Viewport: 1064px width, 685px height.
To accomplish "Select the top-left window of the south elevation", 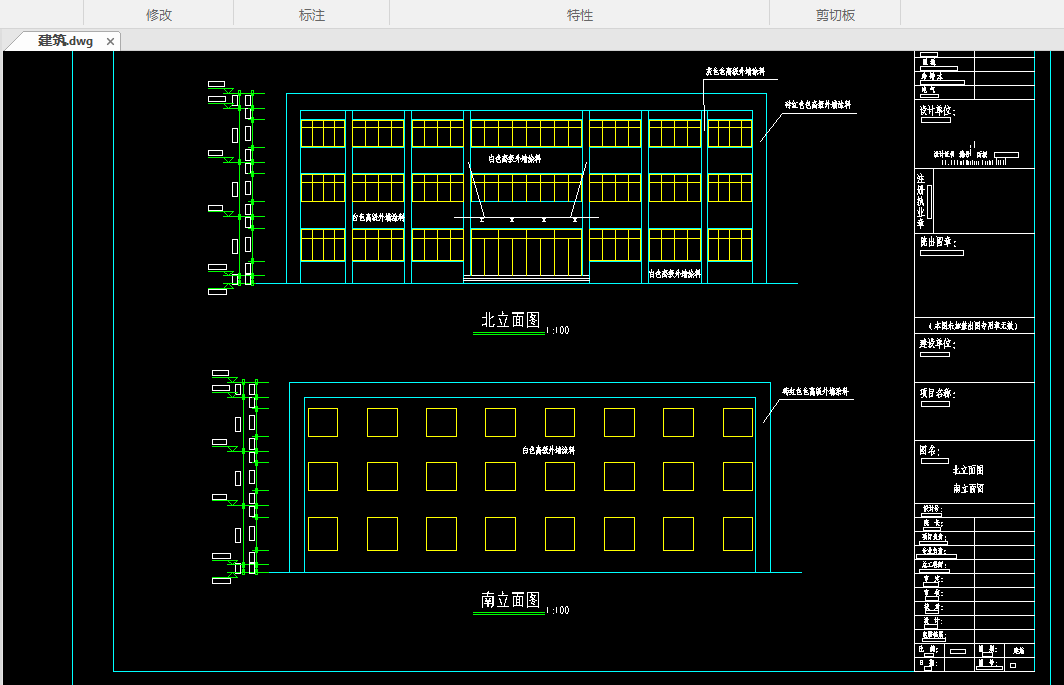I will pyautogui.click(x=323, y=422).
